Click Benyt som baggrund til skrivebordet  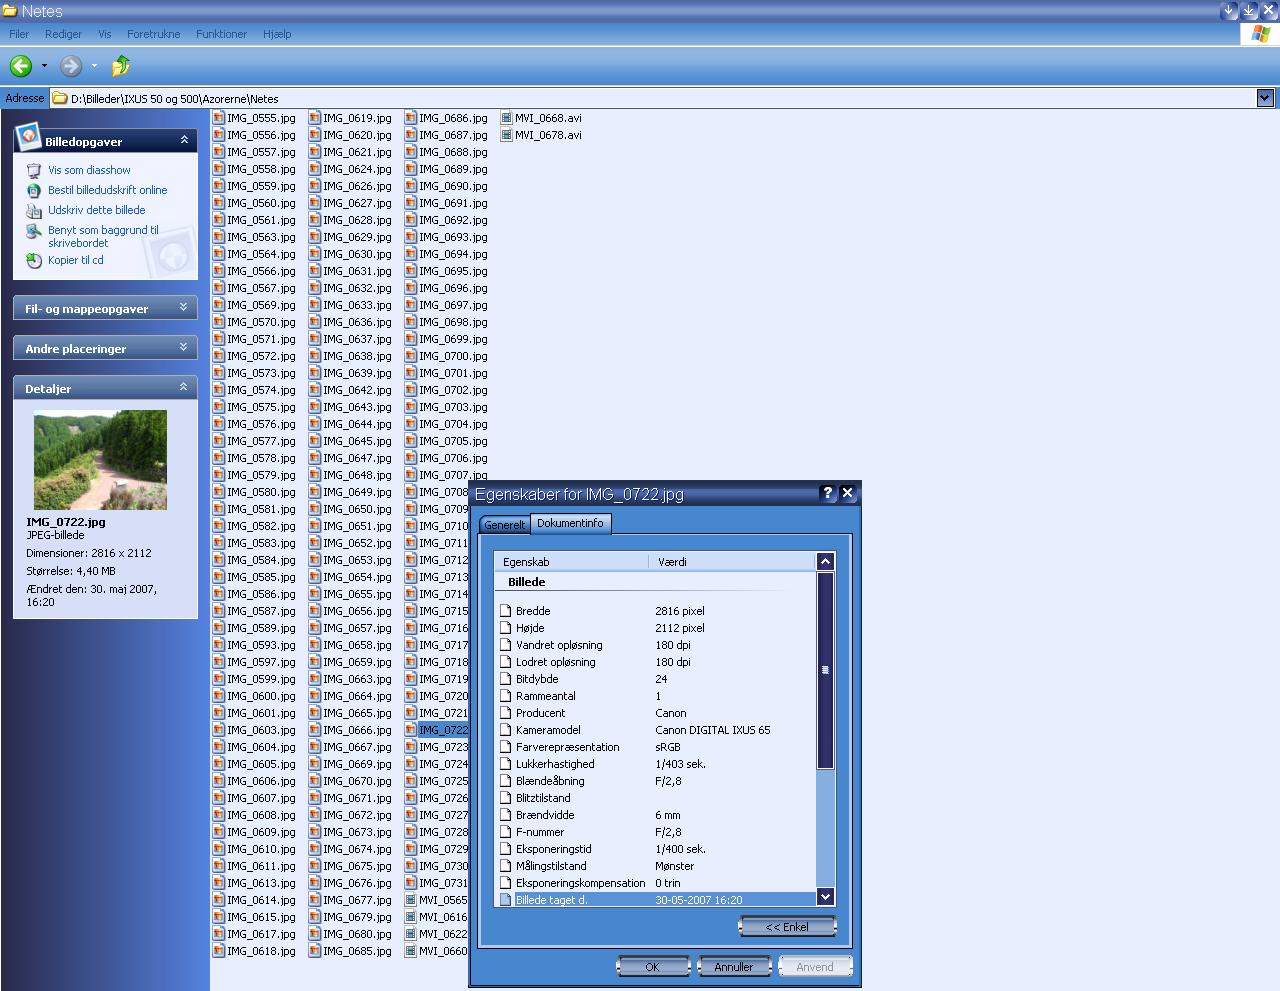point(103,236)
